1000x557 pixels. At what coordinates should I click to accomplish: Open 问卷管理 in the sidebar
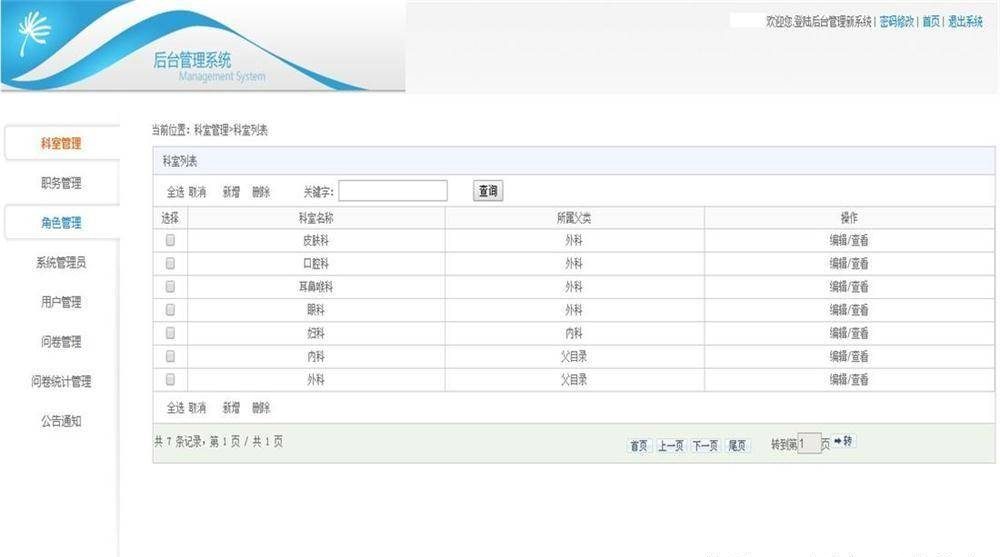pos(61,341)
